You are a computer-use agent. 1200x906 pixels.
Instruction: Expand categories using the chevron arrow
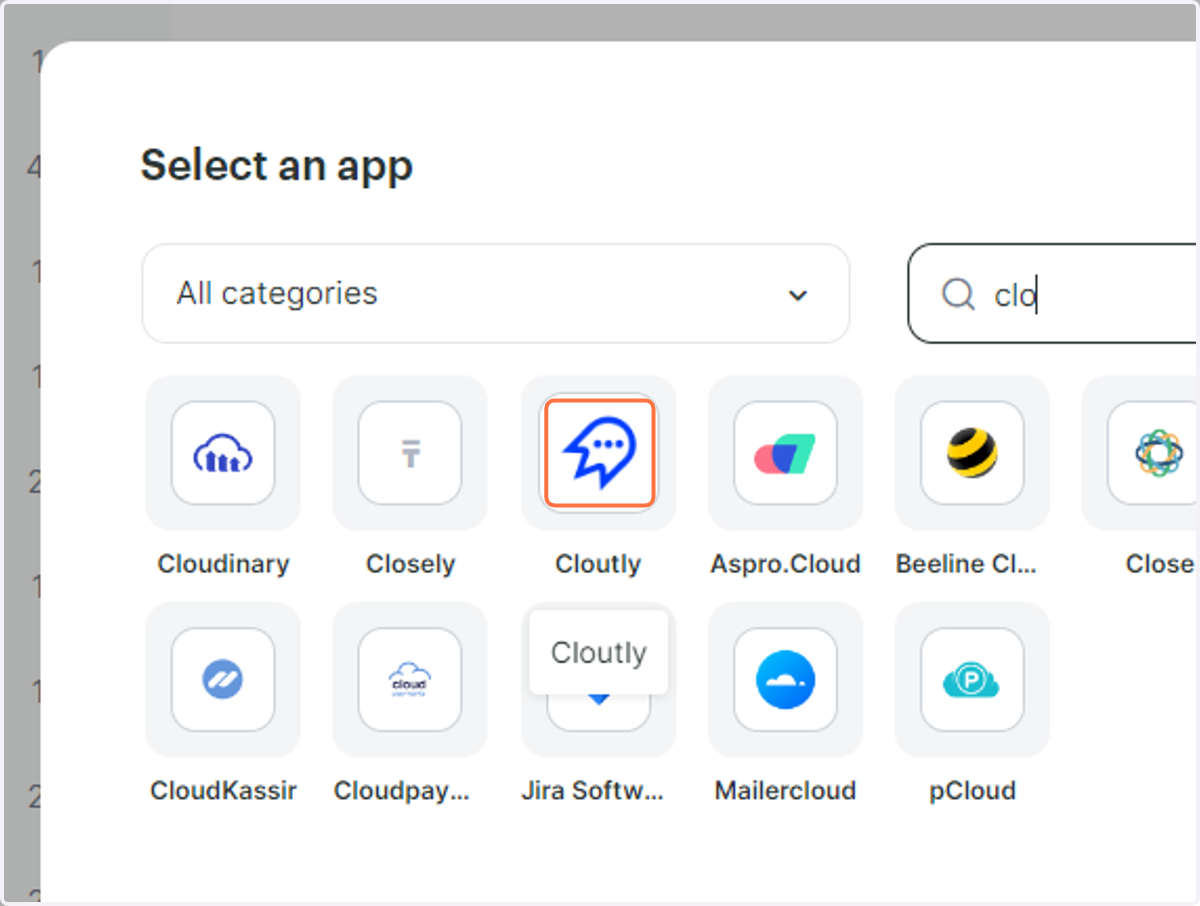[x=797, y=295]
